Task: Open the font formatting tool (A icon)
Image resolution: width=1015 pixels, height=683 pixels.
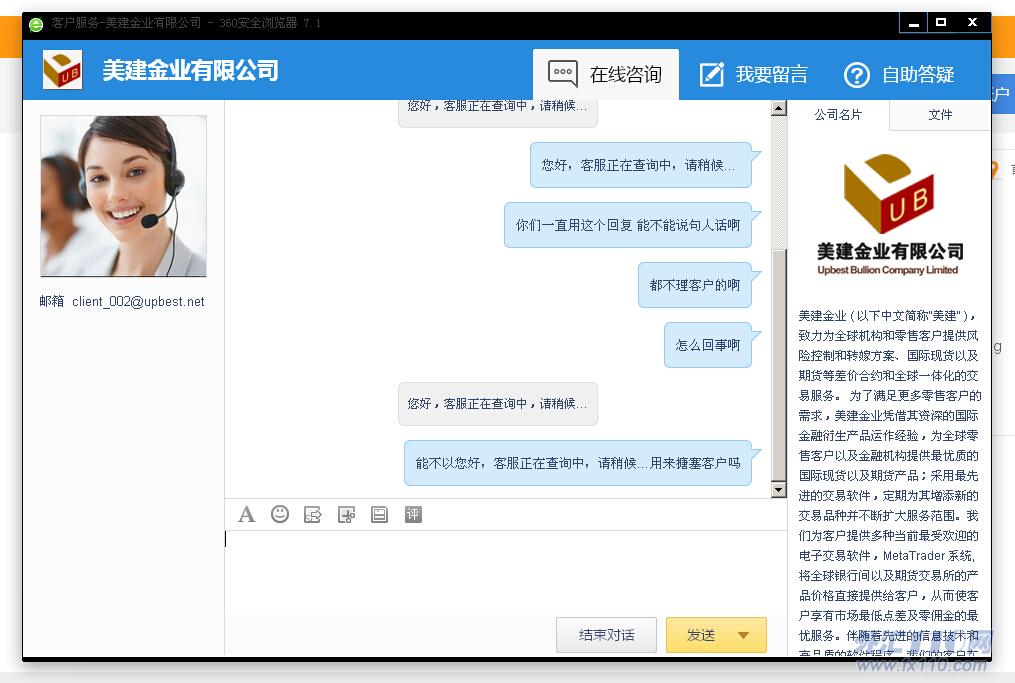Action: pos(247,515)
